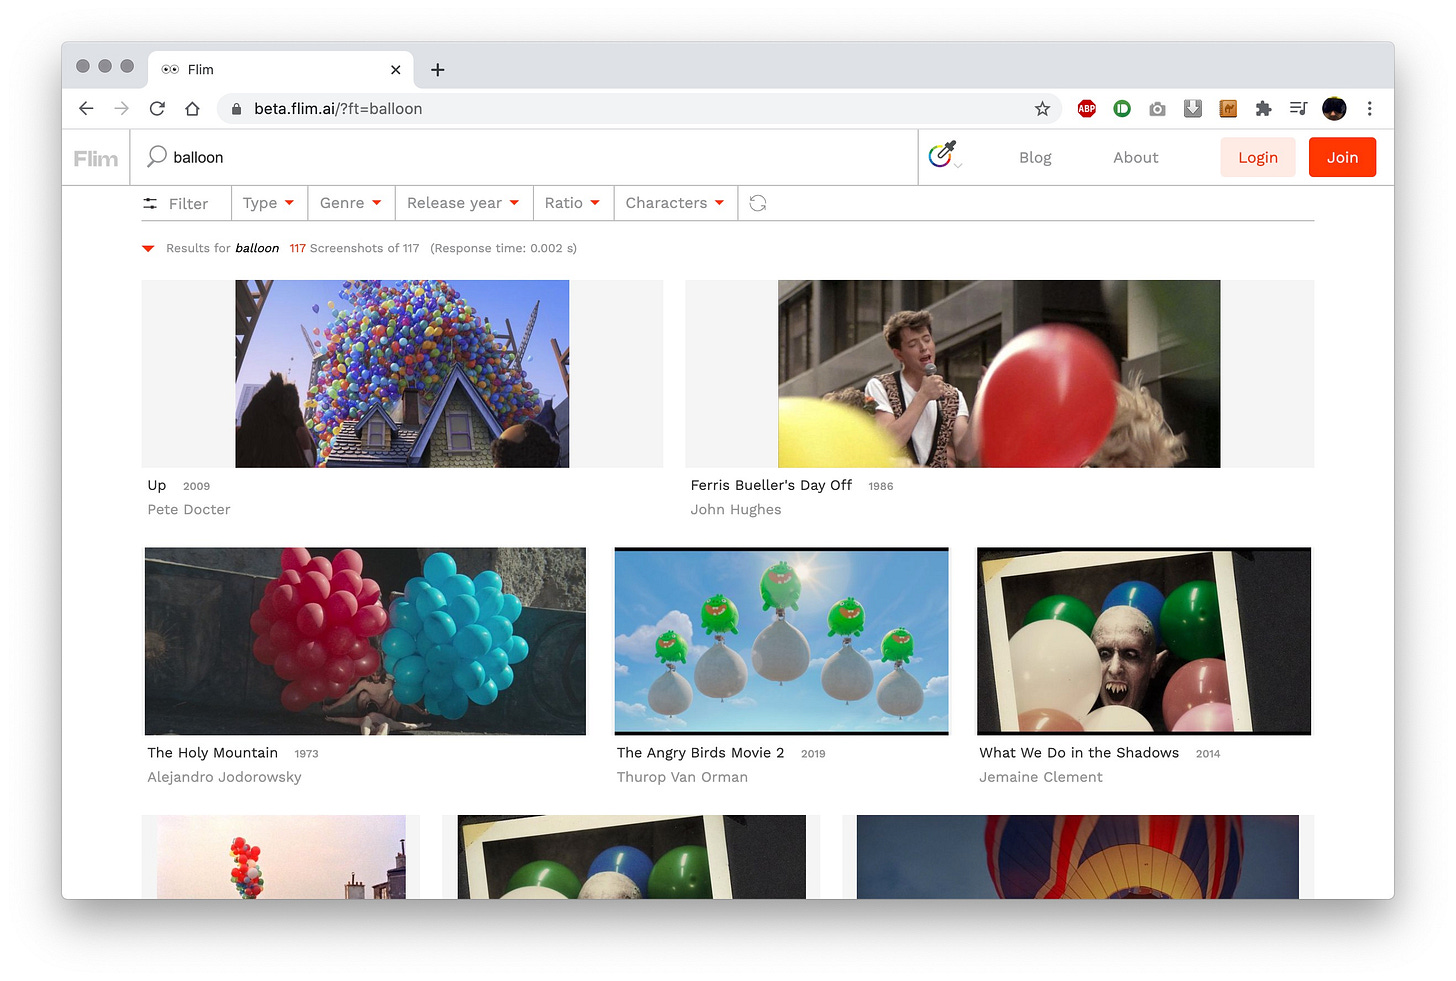This screenshot has width=1456, height=981.
Task: Open the Ratio dropdown
Action: [572, 203]
